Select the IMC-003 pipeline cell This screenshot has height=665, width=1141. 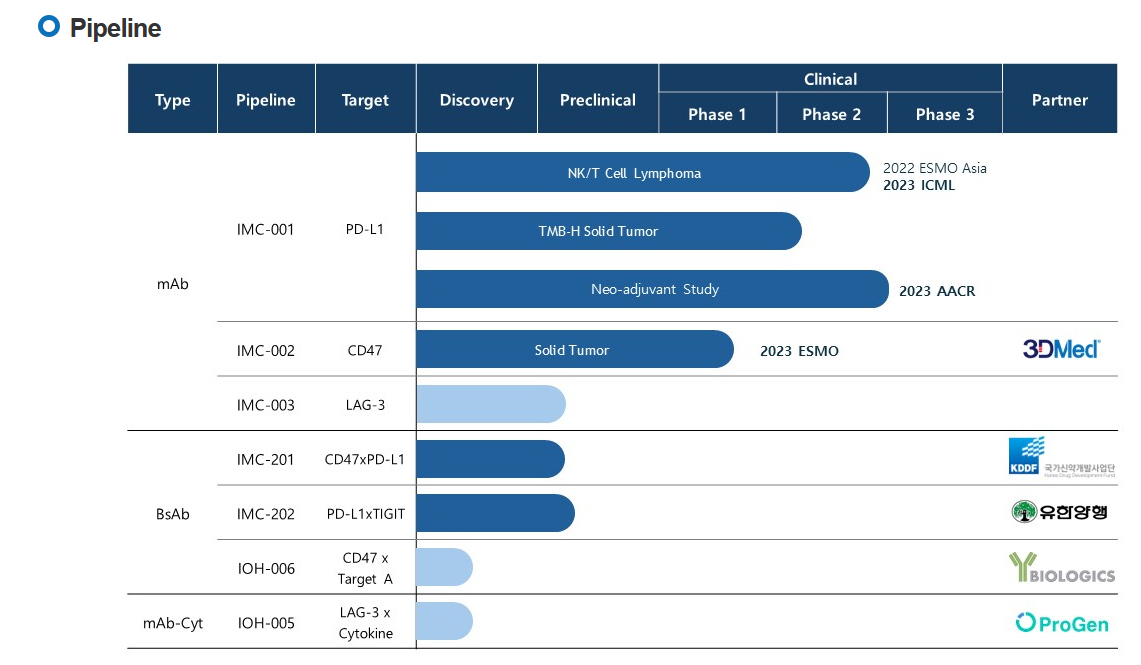(x=266, y=405)
